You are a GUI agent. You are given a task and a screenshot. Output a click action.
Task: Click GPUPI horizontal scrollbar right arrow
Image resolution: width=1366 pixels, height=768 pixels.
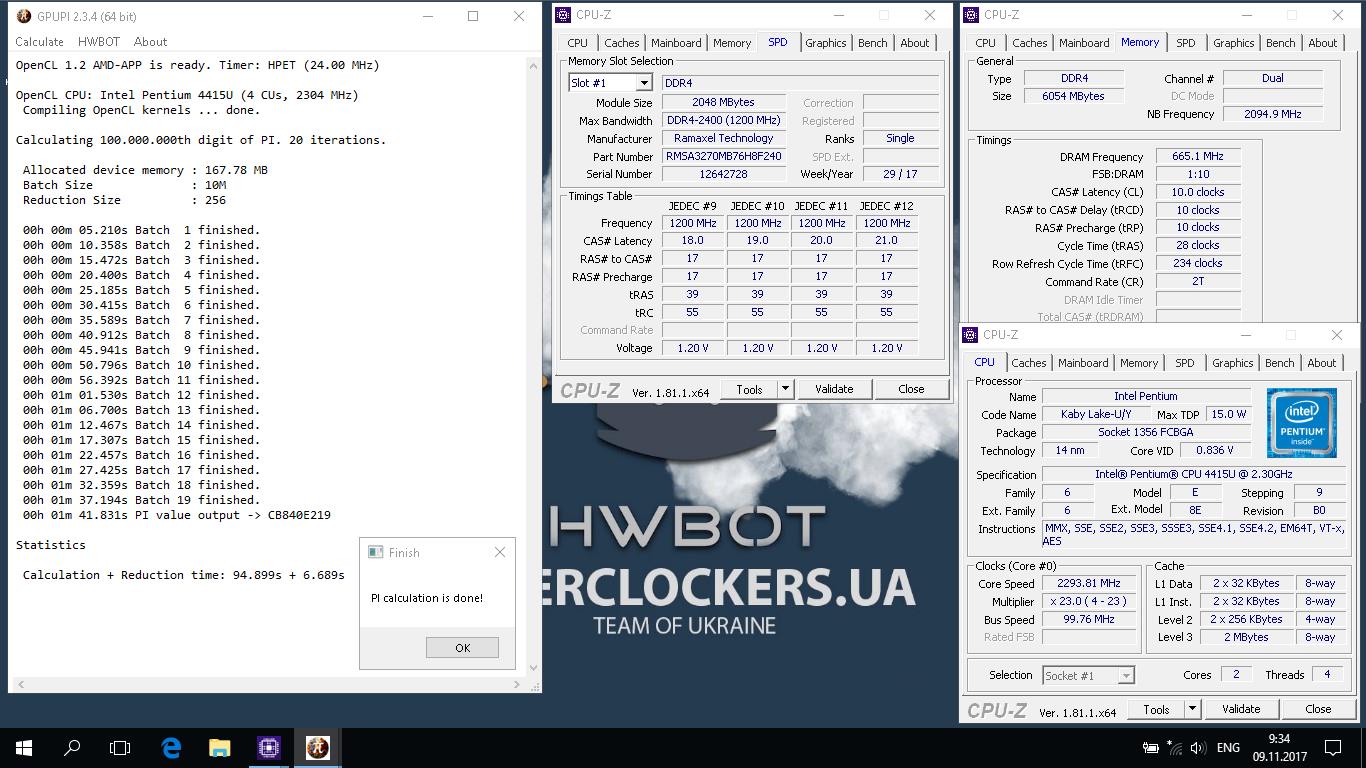[x=517, y=685]
